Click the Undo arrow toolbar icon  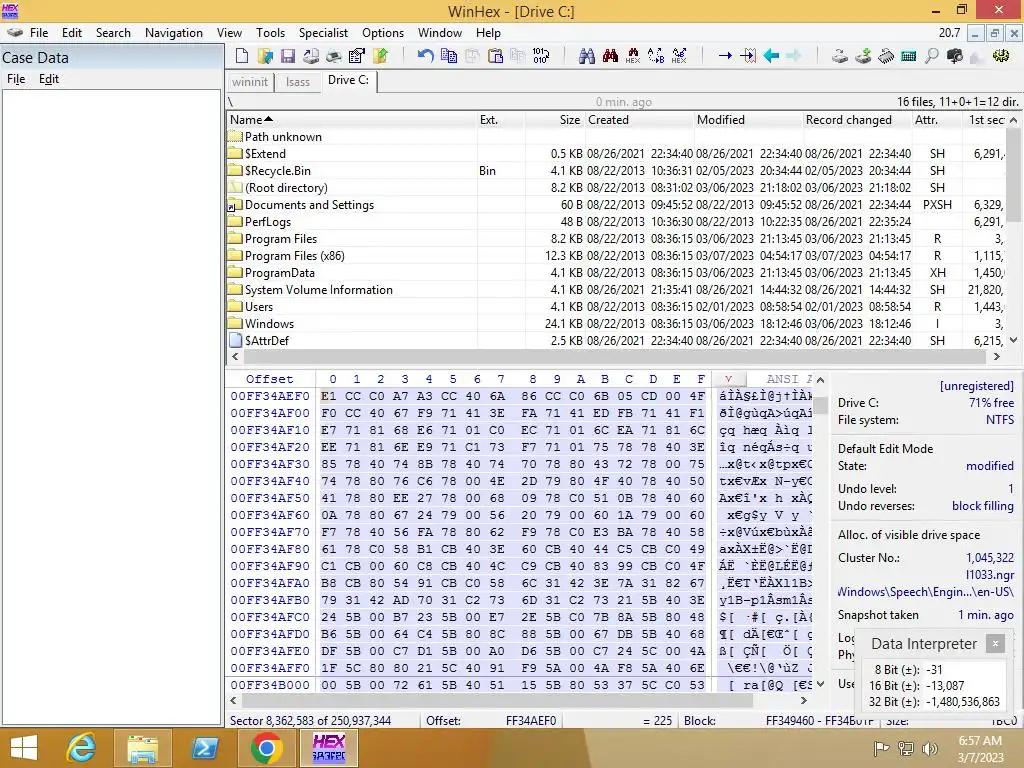click(x=425, y=56)
